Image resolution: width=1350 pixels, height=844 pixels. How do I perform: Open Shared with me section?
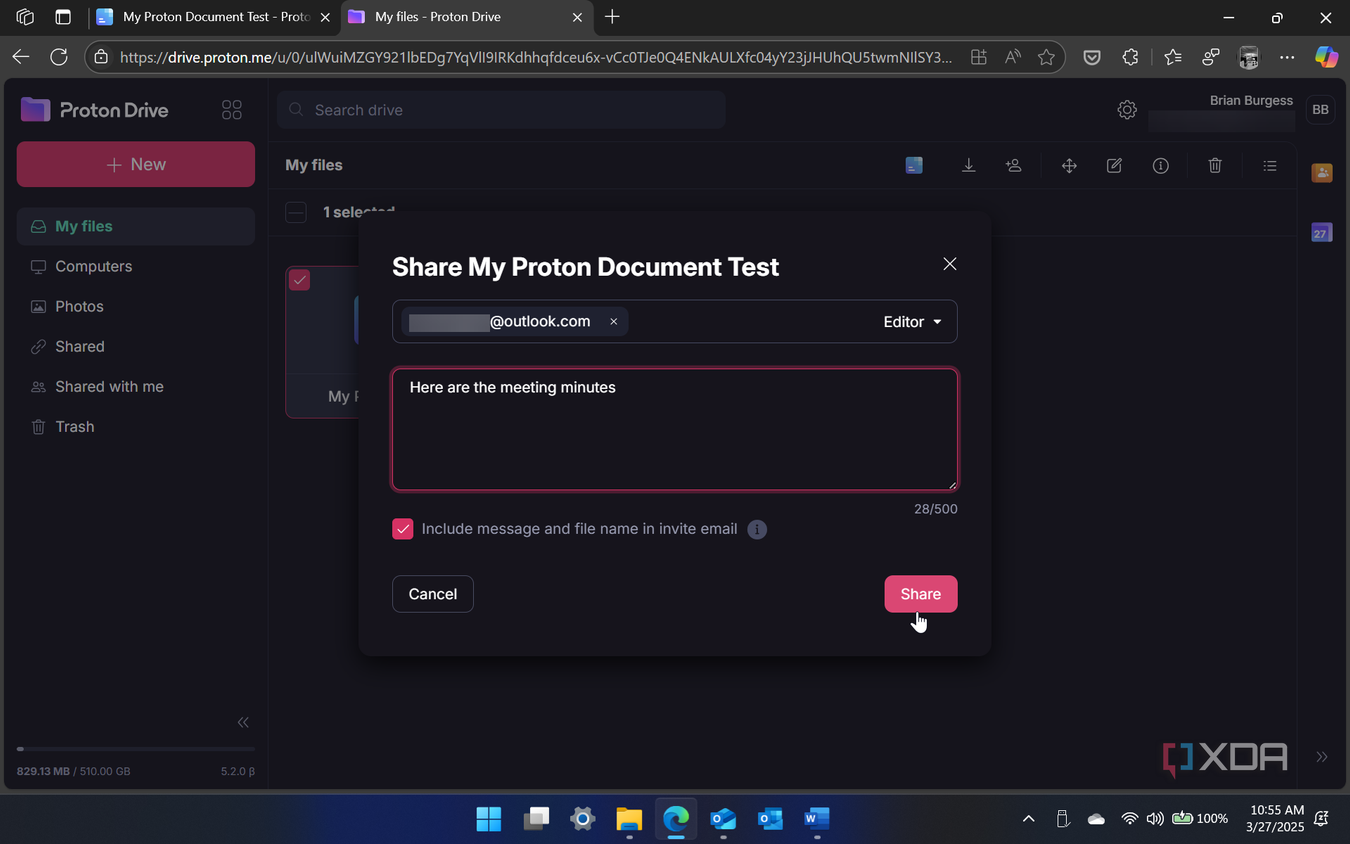136,386
